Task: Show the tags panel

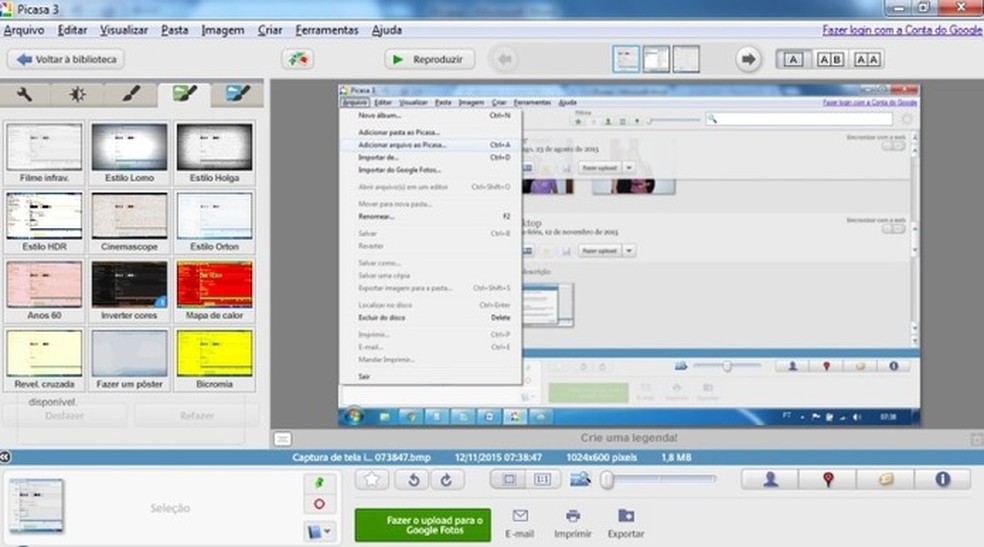Action: [884, 480]
